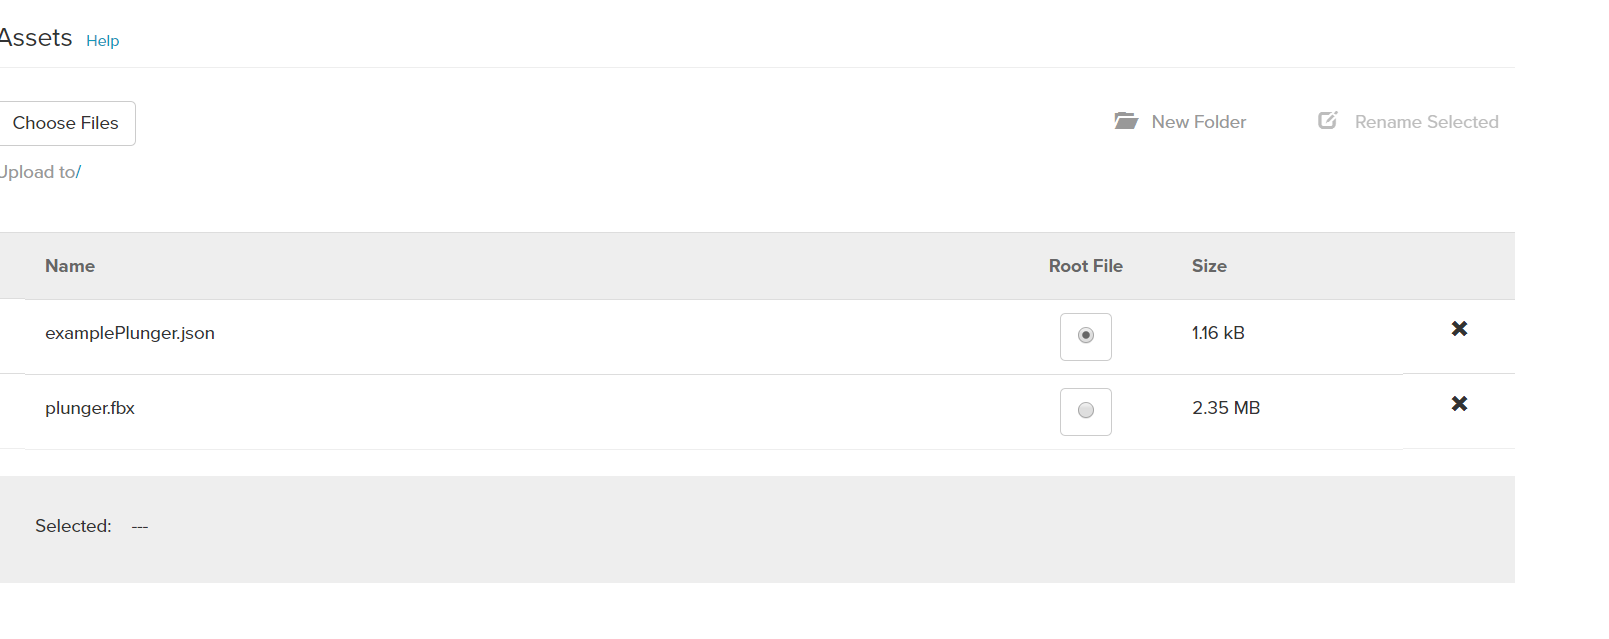Open the Choose Files upload button
The height and width of the screenshot is (639, 1609).
[66, 123]
